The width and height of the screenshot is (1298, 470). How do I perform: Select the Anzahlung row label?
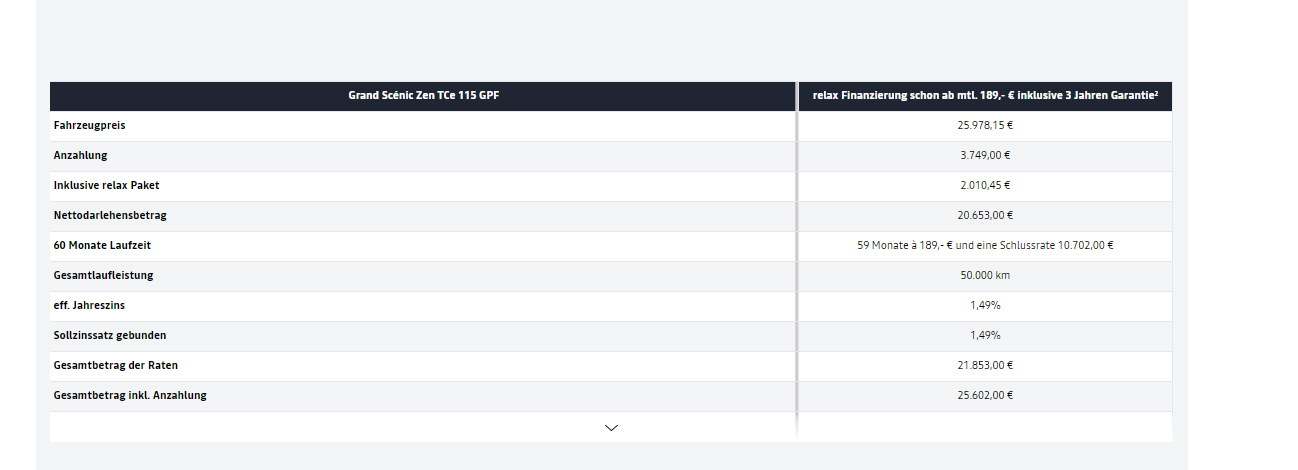(80, 156)
